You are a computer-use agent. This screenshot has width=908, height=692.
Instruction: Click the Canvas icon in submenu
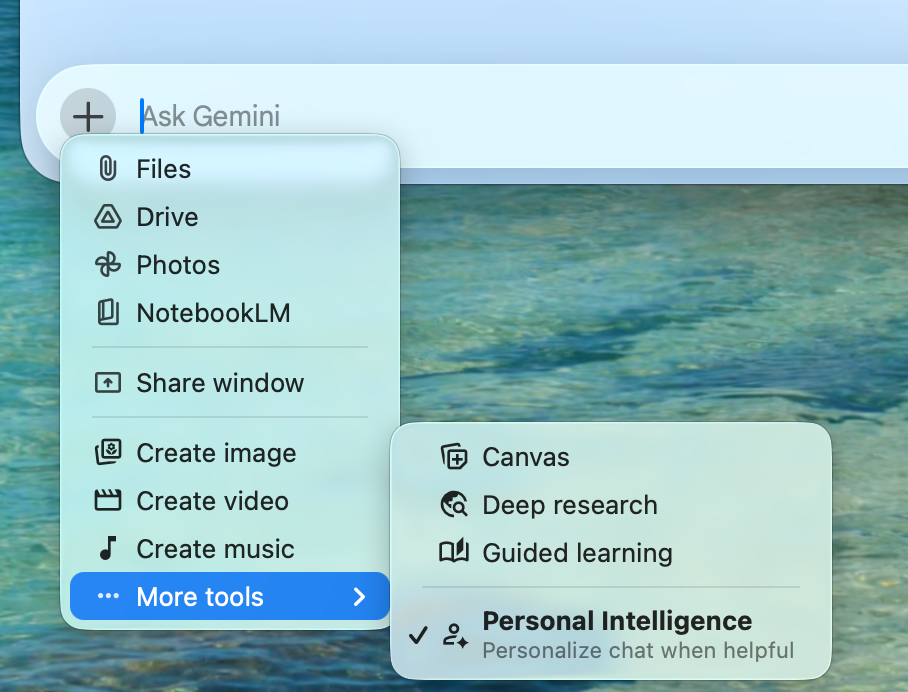click(x=454, y=457)
